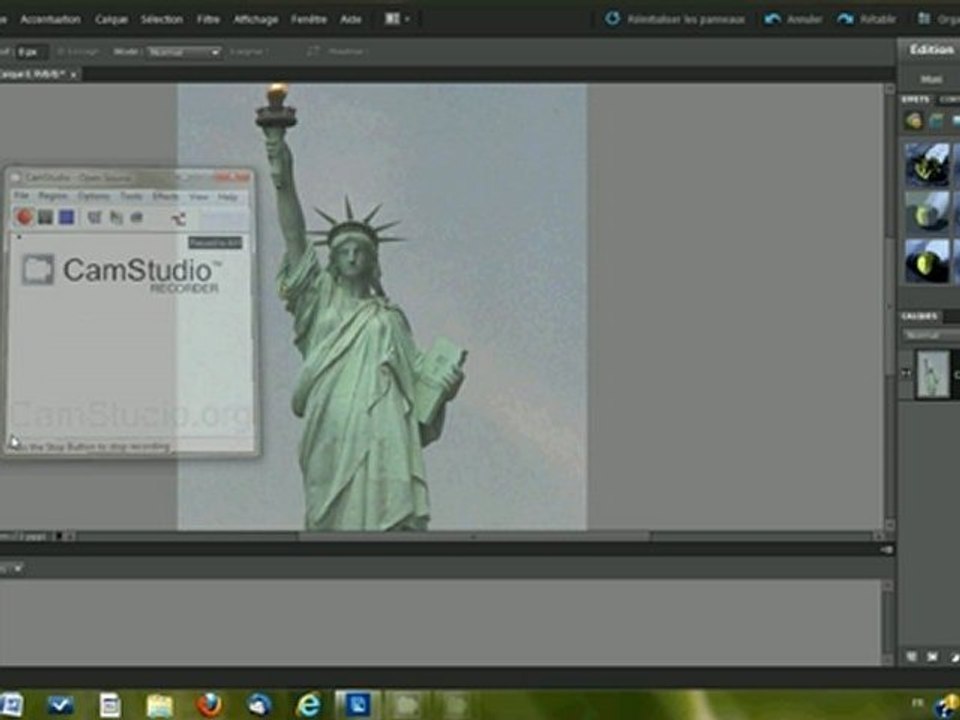The width and height of the screenshot is (960, 720).
Task: Launch Firefox from the taskbar
Action: [209, 705]
